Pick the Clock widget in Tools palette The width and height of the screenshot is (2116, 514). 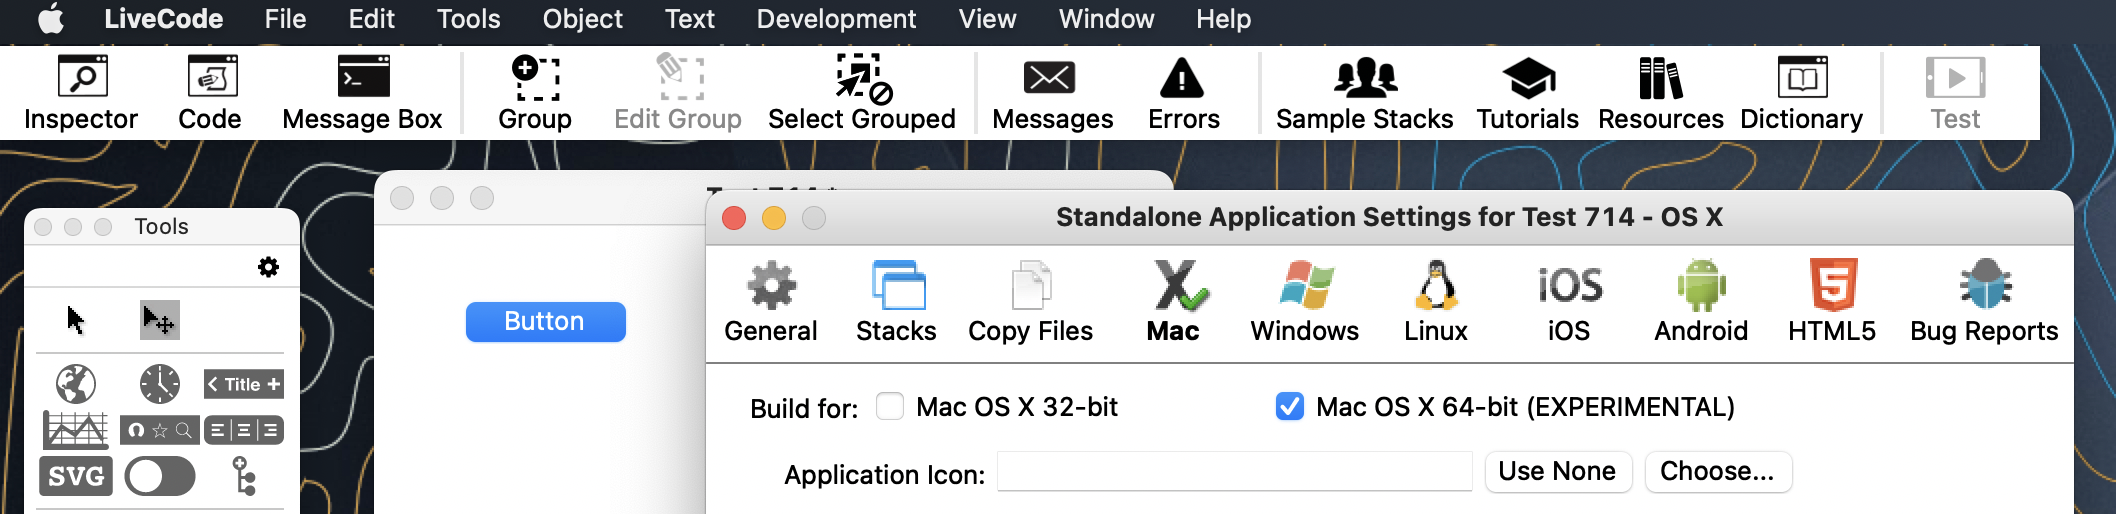[x=160, y=384]
